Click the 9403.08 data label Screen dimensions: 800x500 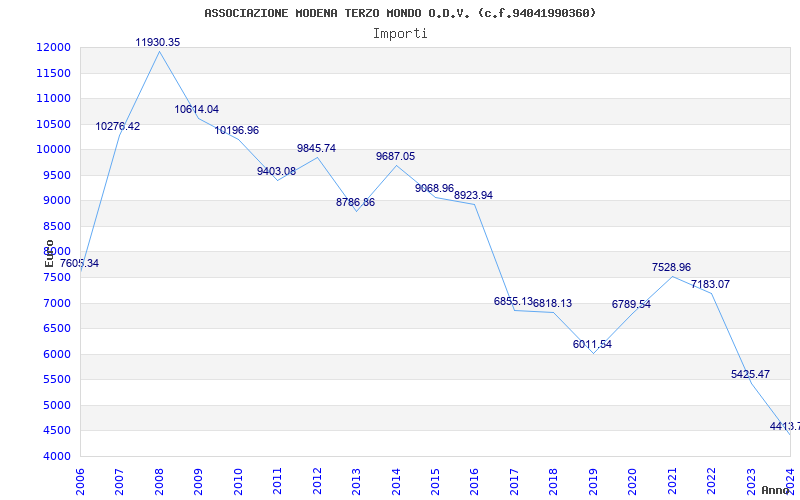tap(277, 171)
